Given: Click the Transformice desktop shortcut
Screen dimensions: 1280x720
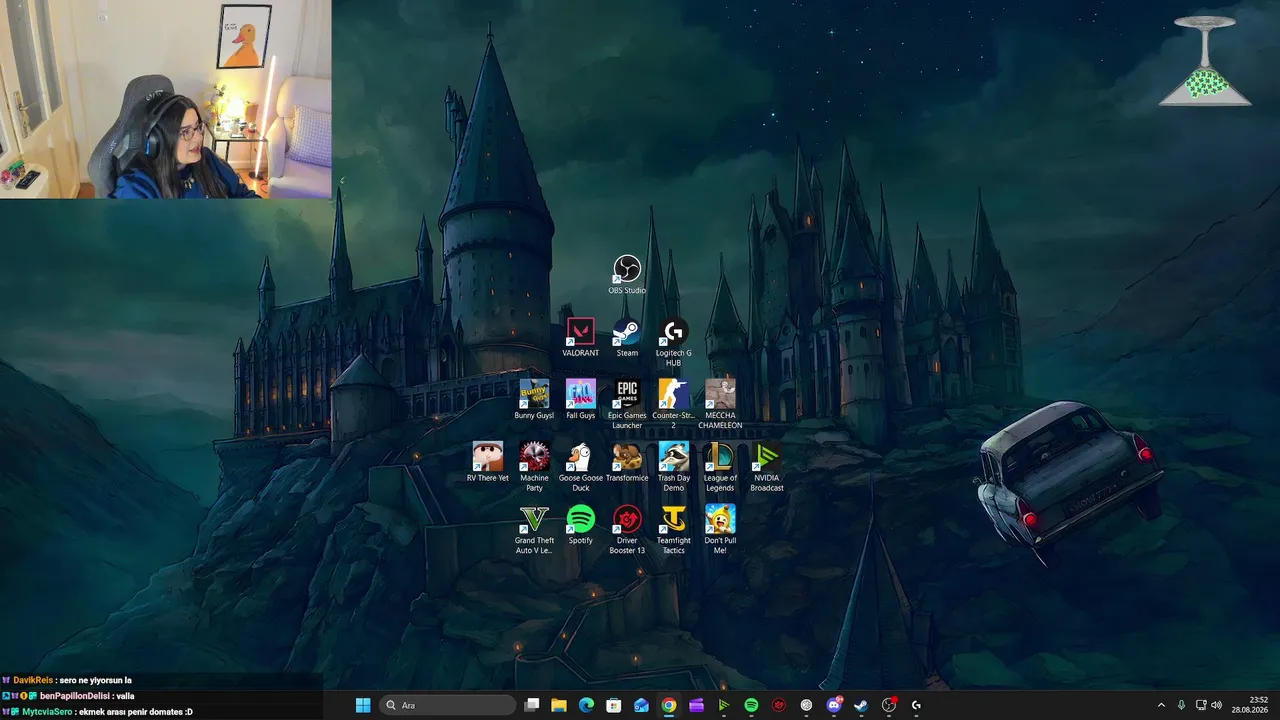Looking at the screenshot, I should [627, 463].
